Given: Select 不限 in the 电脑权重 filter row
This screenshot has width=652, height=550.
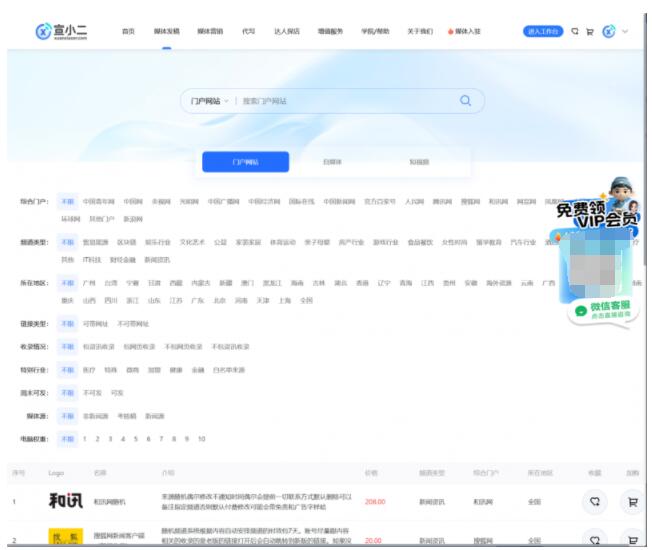Looking at the screenshot, I should (x=67, y=439).
